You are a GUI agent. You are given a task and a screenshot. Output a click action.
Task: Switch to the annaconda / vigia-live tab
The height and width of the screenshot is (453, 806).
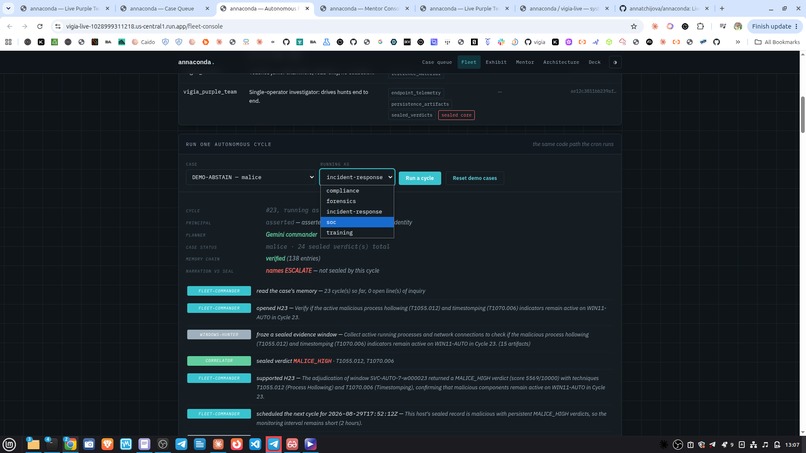point(564,9)
